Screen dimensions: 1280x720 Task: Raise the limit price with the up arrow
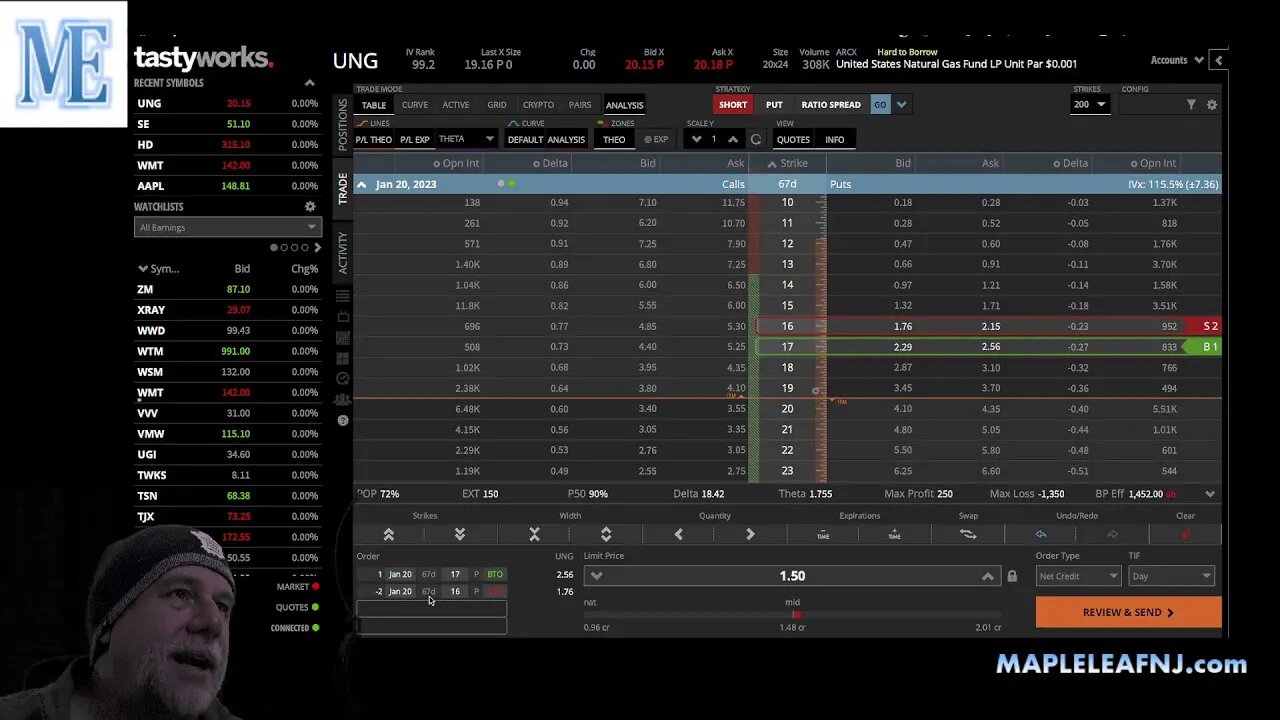(988, 576)
